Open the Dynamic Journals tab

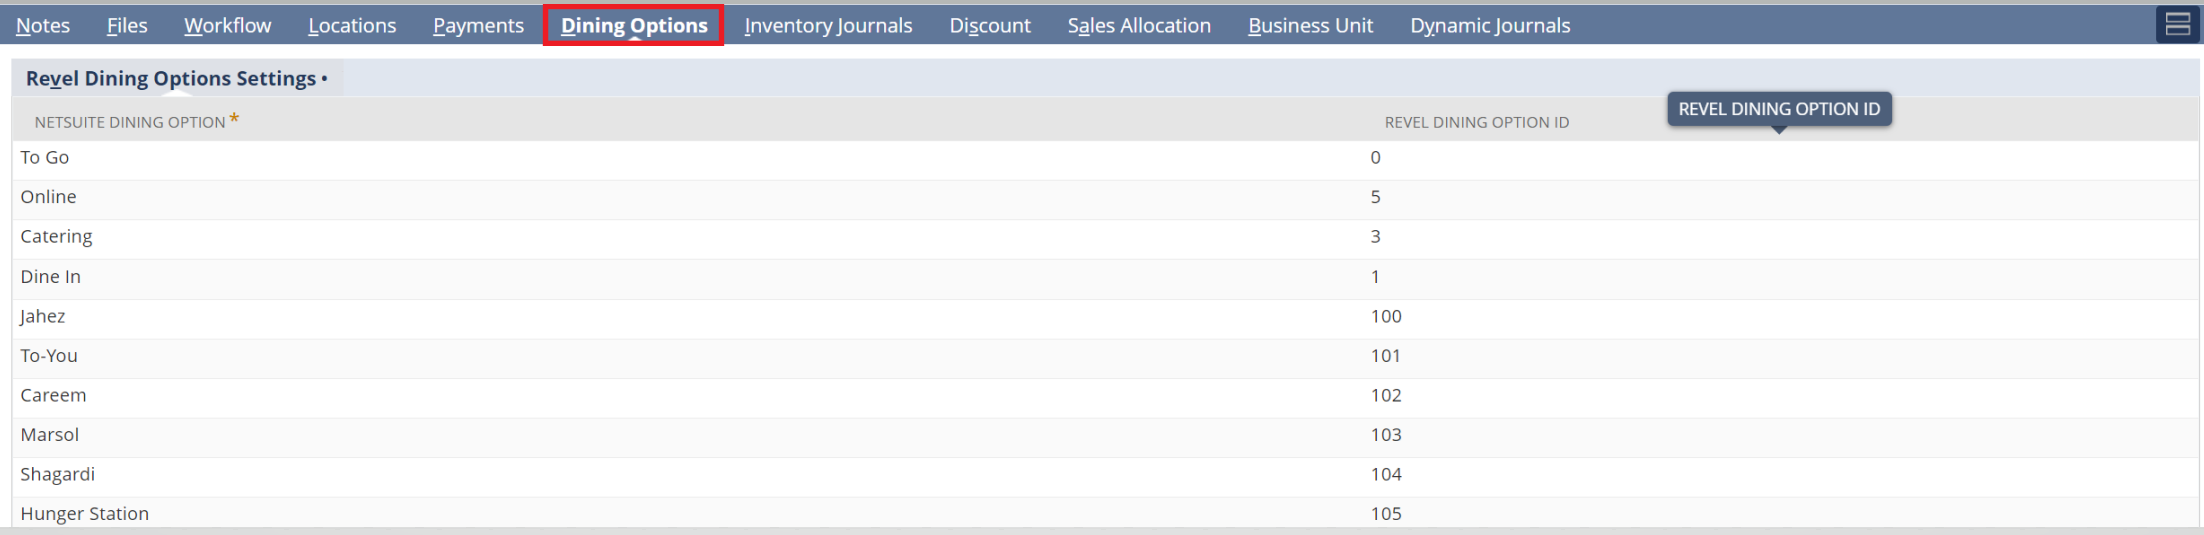coord(1490,25)
